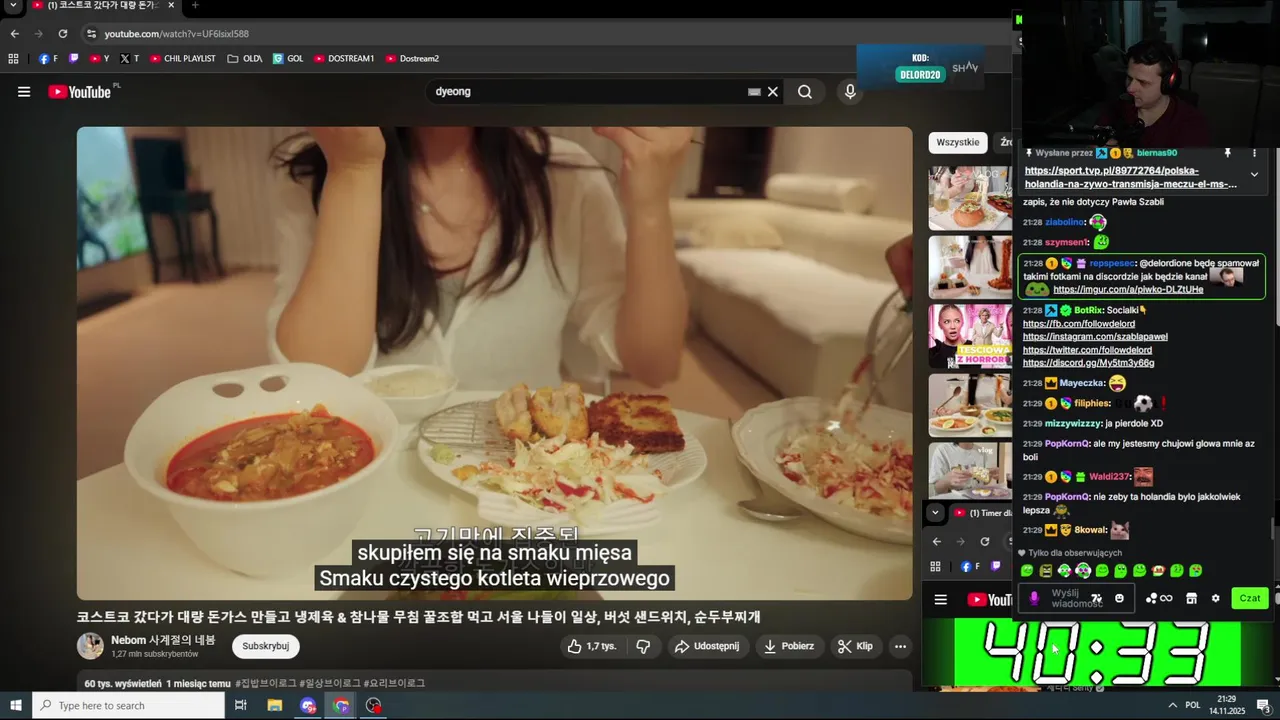Open the twitter.com/followdelord link

pyautogui.click(x=1087, y=350)
